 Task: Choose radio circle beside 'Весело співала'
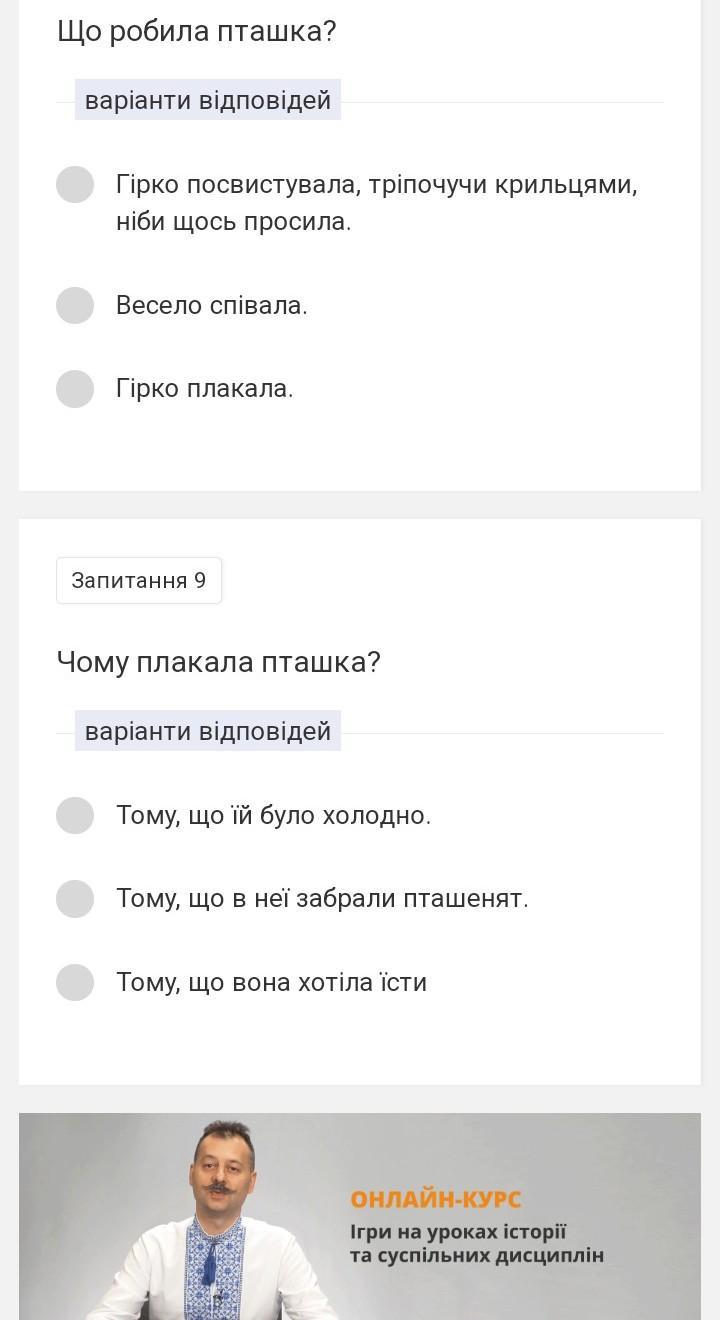[75, 305]
